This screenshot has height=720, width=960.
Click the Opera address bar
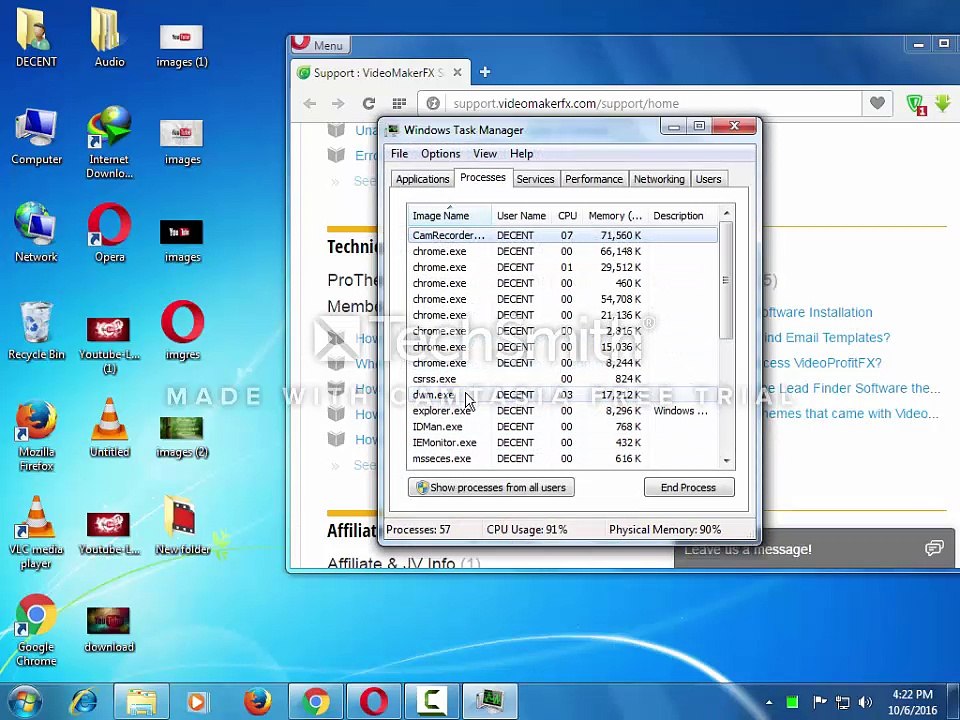651,103
